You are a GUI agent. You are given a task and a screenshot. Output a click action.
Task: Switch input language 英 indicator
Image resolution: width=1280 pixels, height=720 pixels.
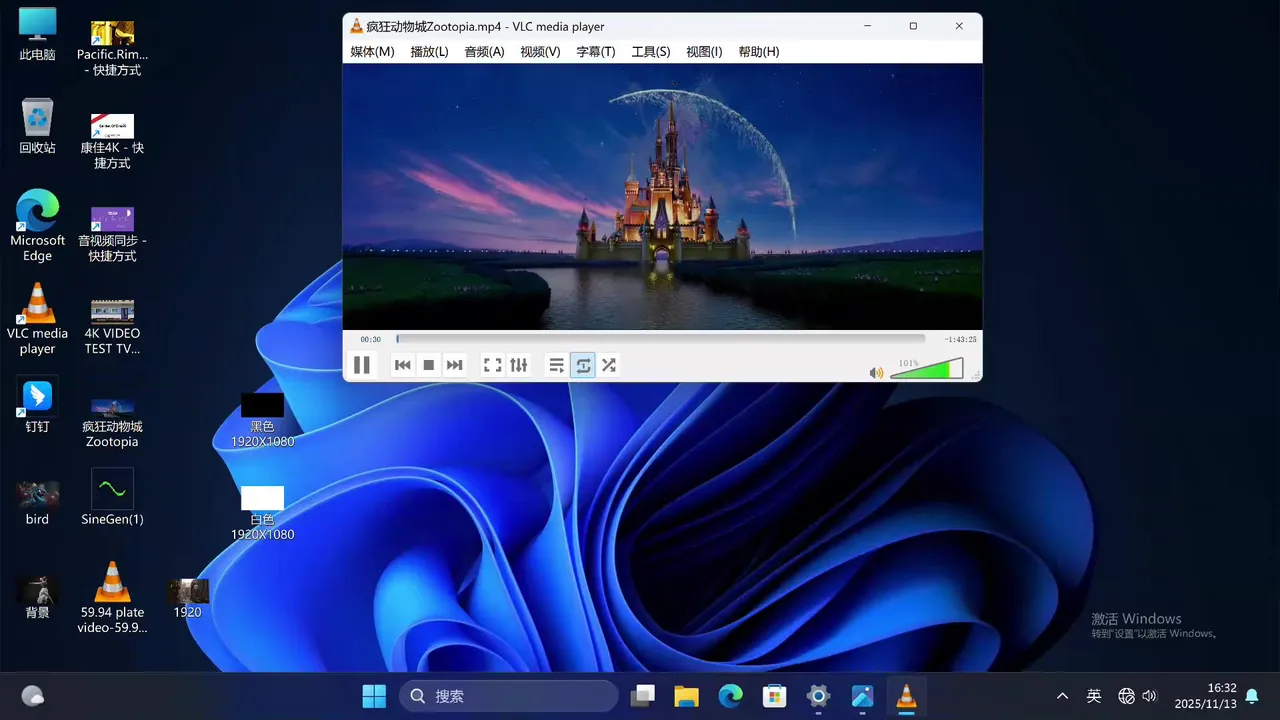[x=1094, y=696]
